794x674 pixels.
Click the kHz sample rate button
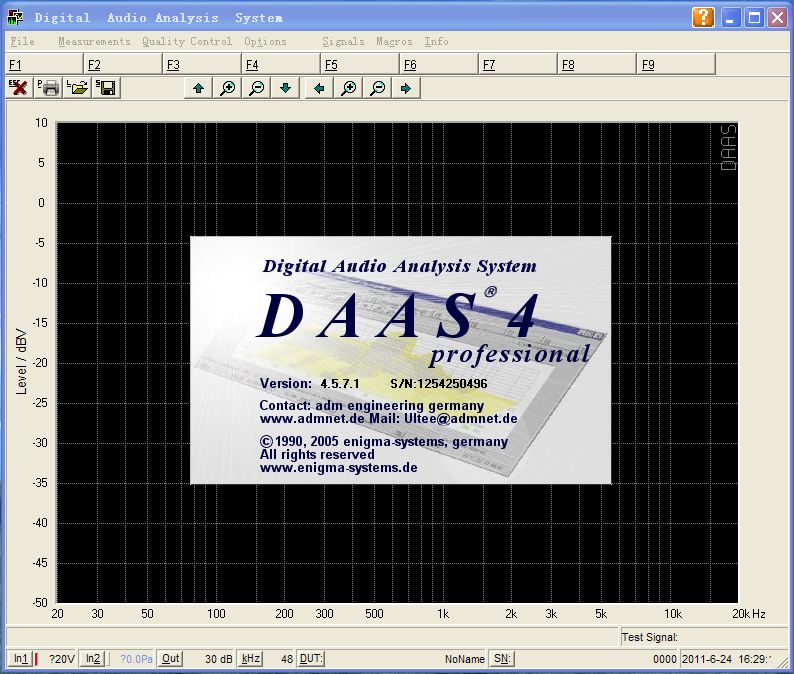pyautogui.click(x=251, y=659)
